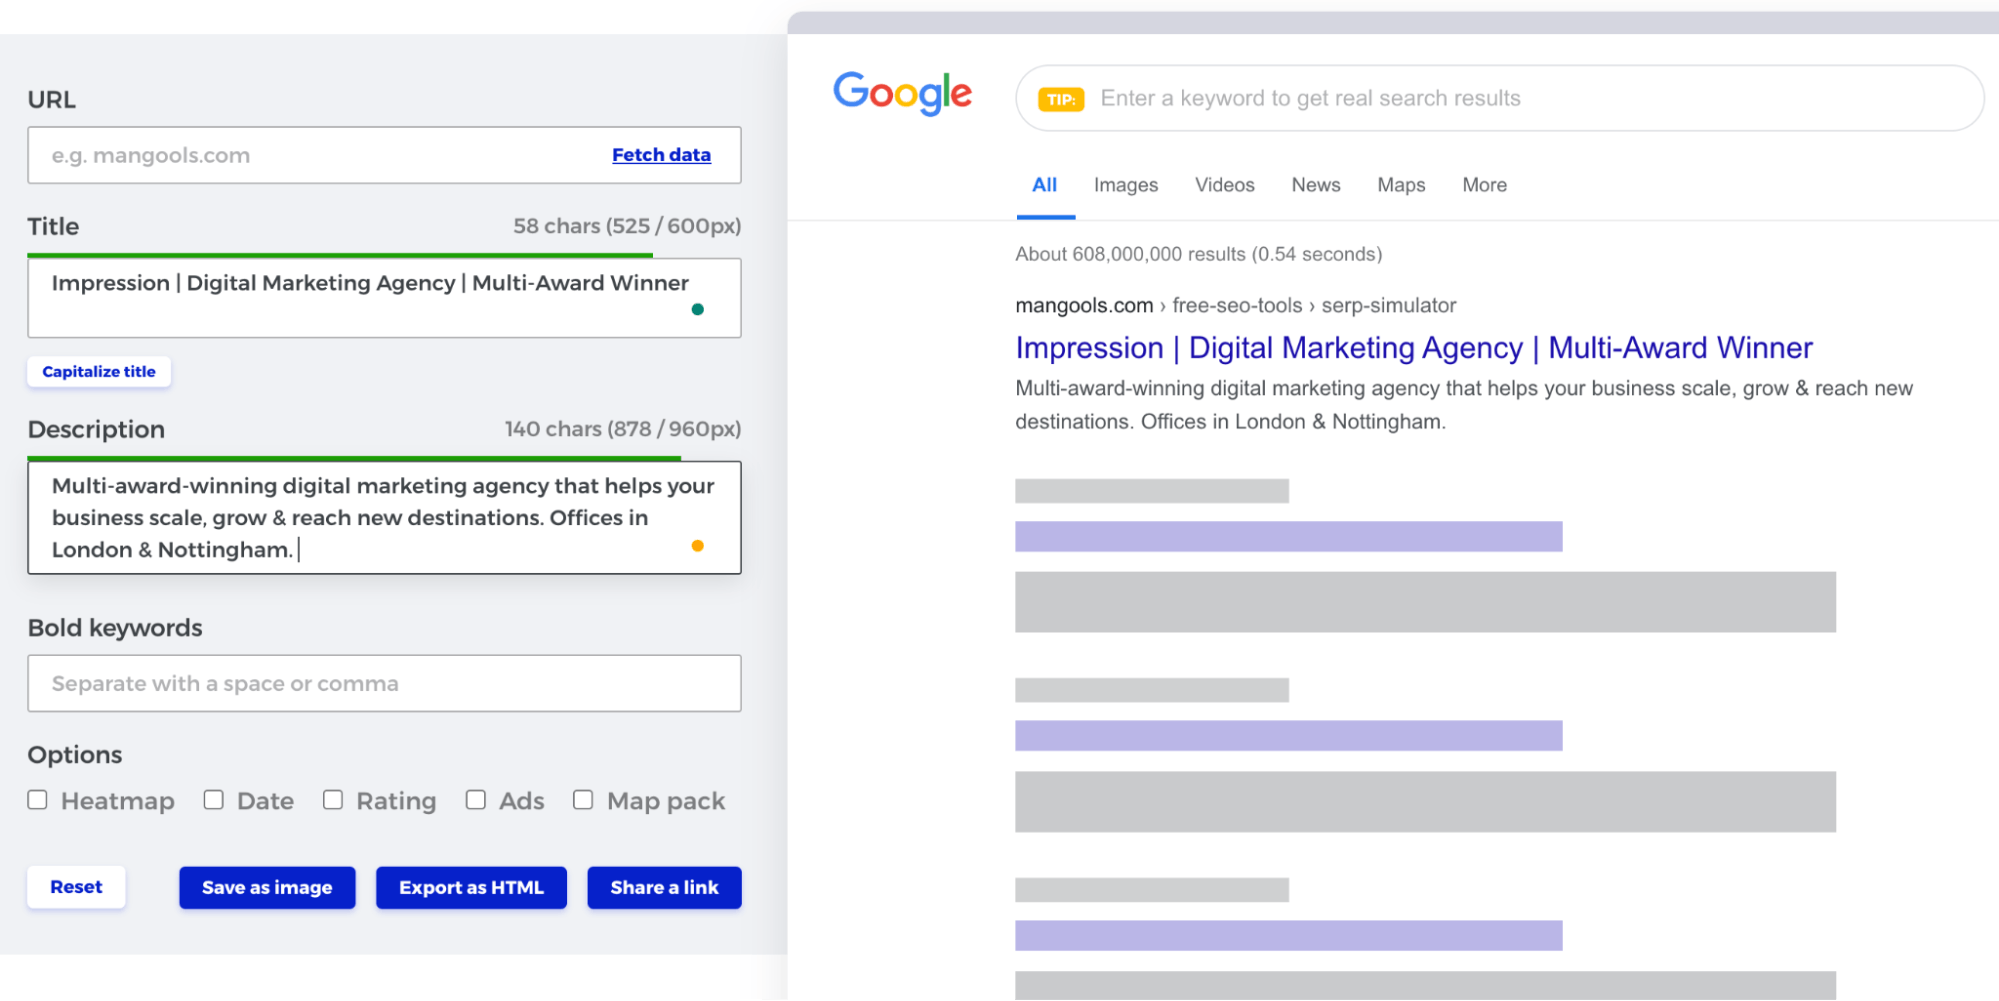1999x1001 pixels.
Task: Switch to the News search tab
Action: click(x=1316, y=185)
